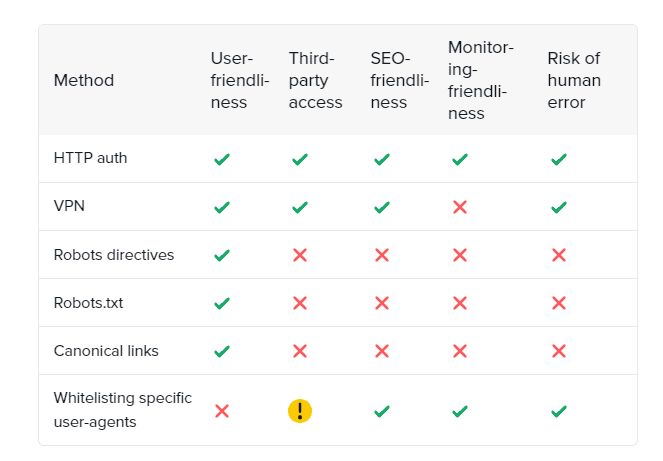Click the Third-party access column header

point(315,80)
